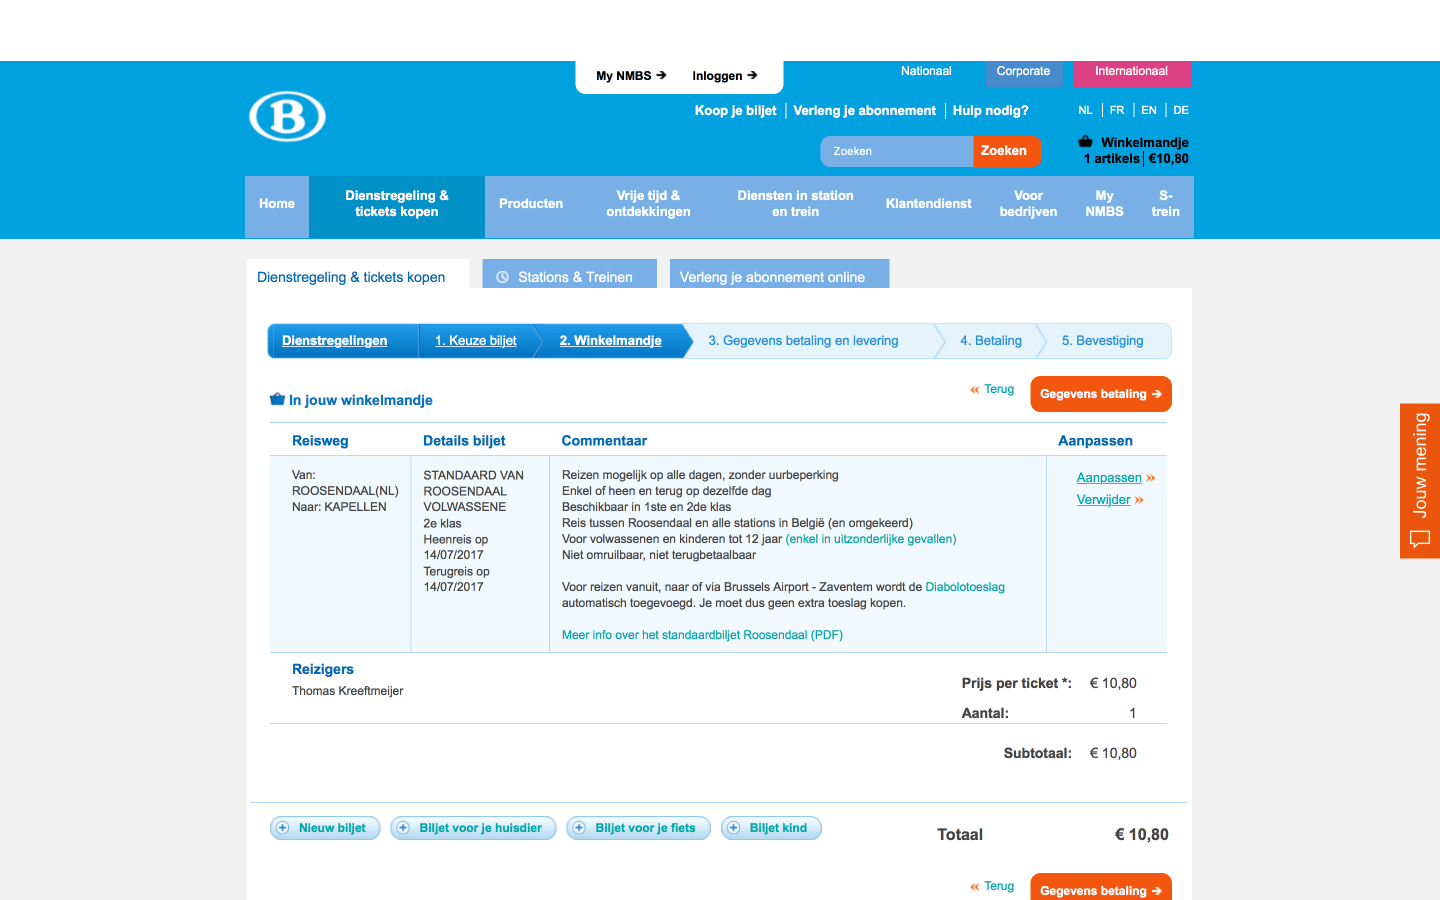Screen dimensions: 1440x900
Task: Switch language to NL
Action: (1085, 110)
